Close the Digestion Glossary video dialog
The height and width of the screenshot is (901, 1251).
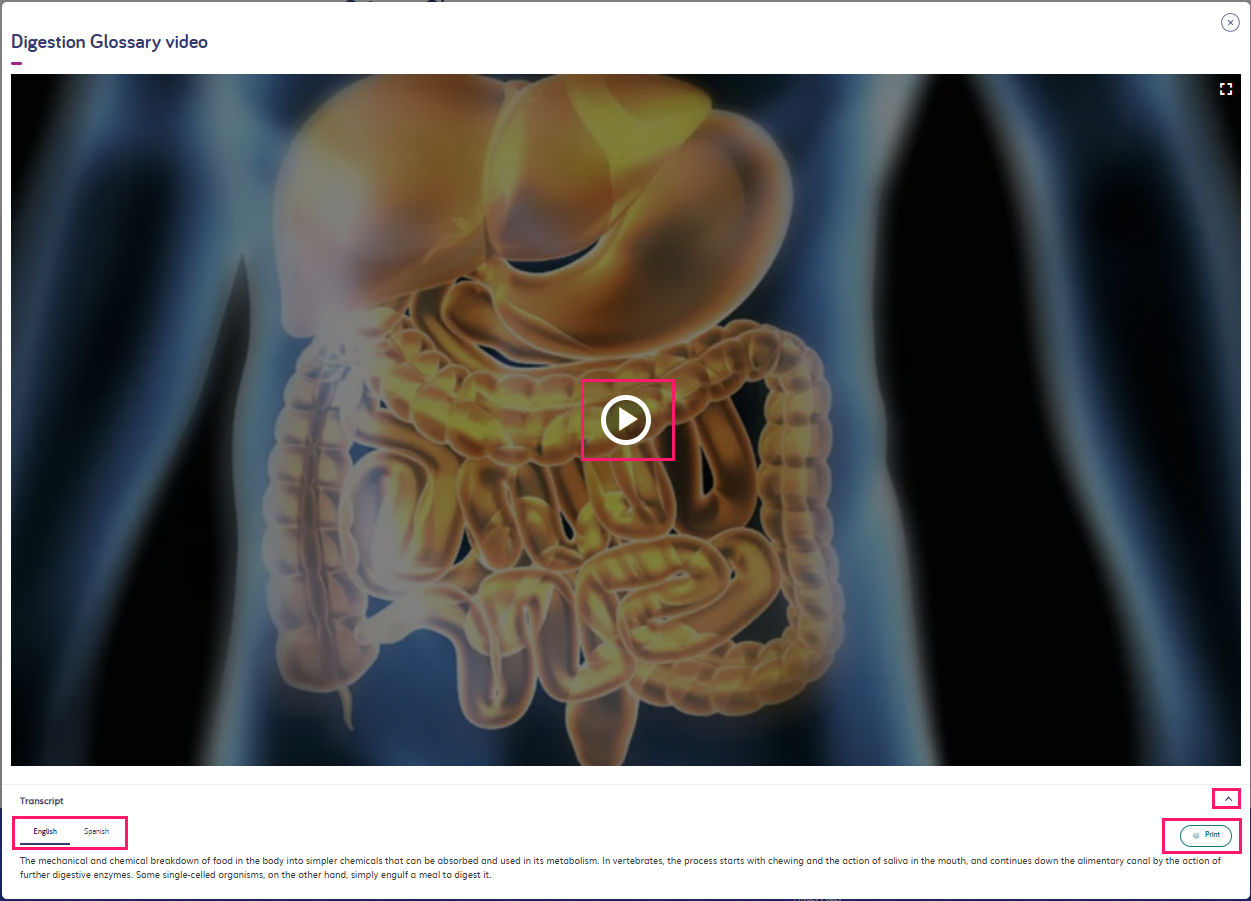[1230, 23]
